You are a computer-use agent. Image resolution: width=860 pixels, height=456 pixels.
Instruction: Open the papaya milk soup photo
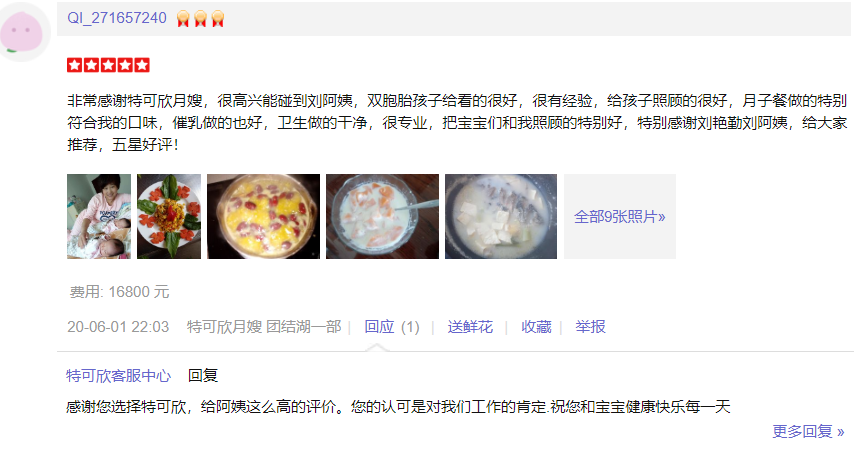(382, 216)
